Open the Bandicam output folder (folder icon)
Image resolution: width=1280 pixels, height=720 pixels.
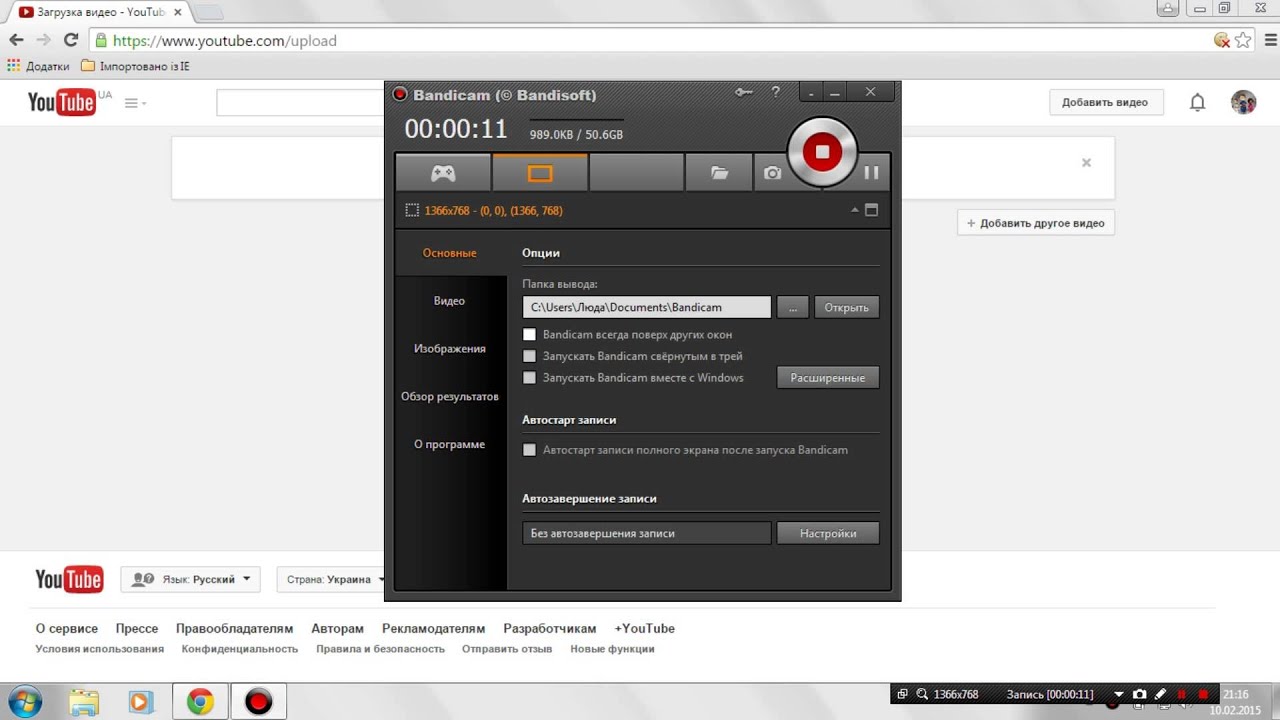[x=719, y=173]
